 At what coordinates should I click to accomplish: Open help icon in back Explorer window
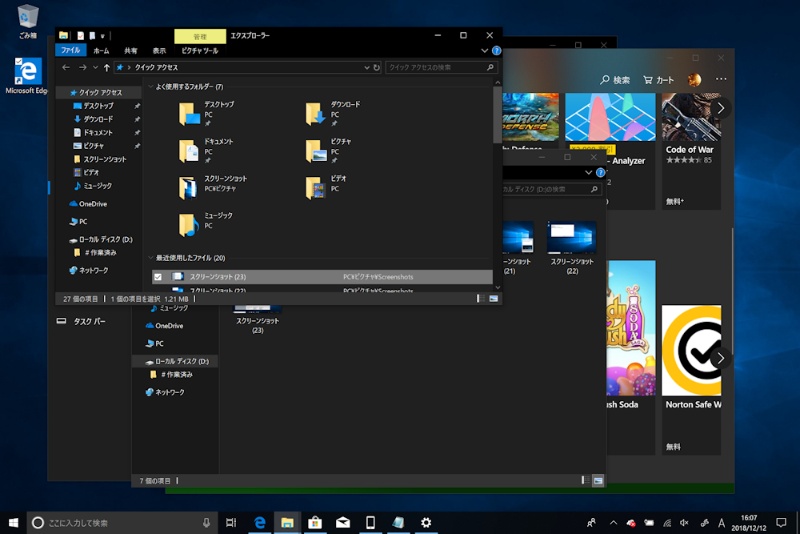(x=601, y=172)
